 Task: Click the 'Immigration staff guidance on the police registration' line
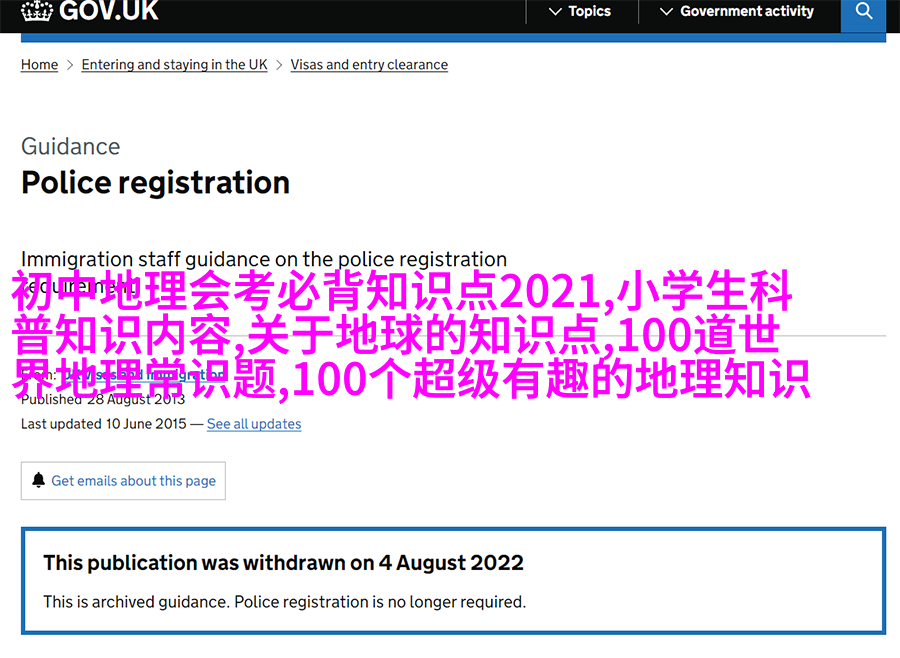pyautogui.click(x=264, y=260)
